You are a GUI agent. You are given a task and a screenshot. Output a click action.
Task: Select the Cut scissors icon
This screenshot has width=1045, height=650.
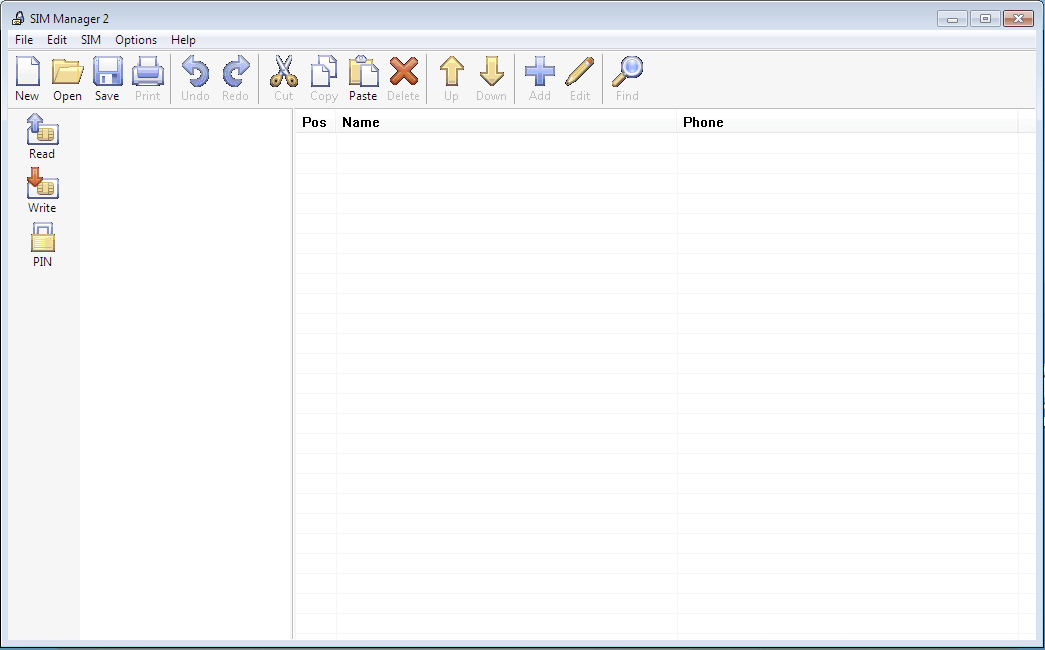(283, 76)
